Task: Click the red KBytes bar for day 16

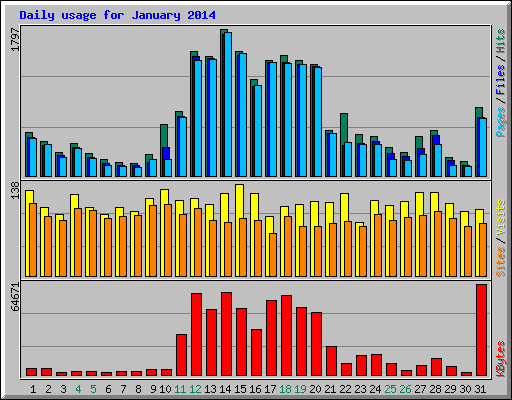Action: pos(256,352)
